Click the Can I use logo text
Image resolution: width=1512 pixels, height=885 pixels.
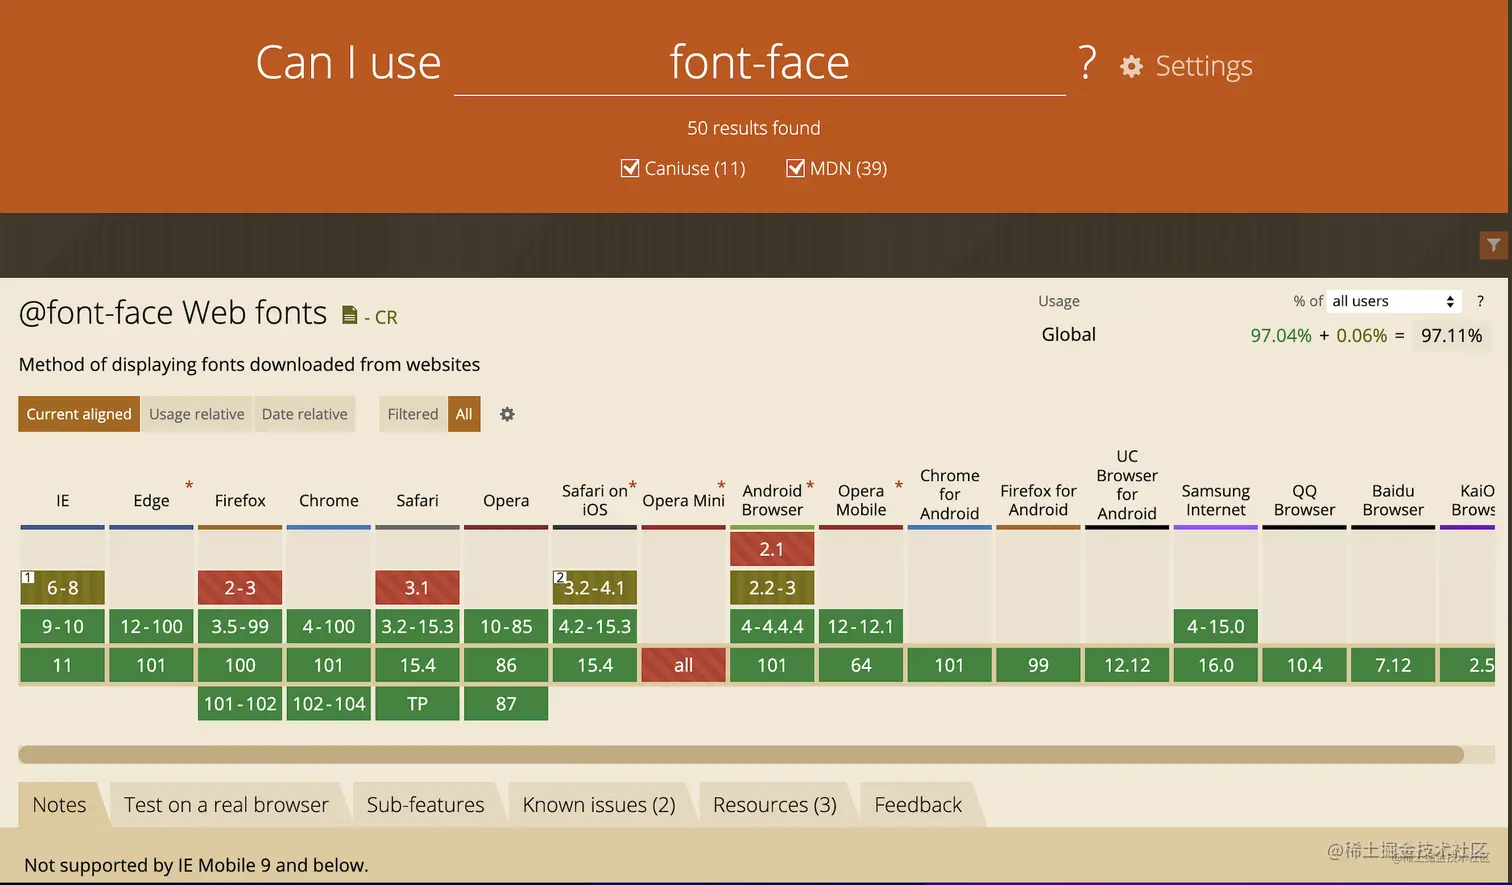click(x=348, y=63)
